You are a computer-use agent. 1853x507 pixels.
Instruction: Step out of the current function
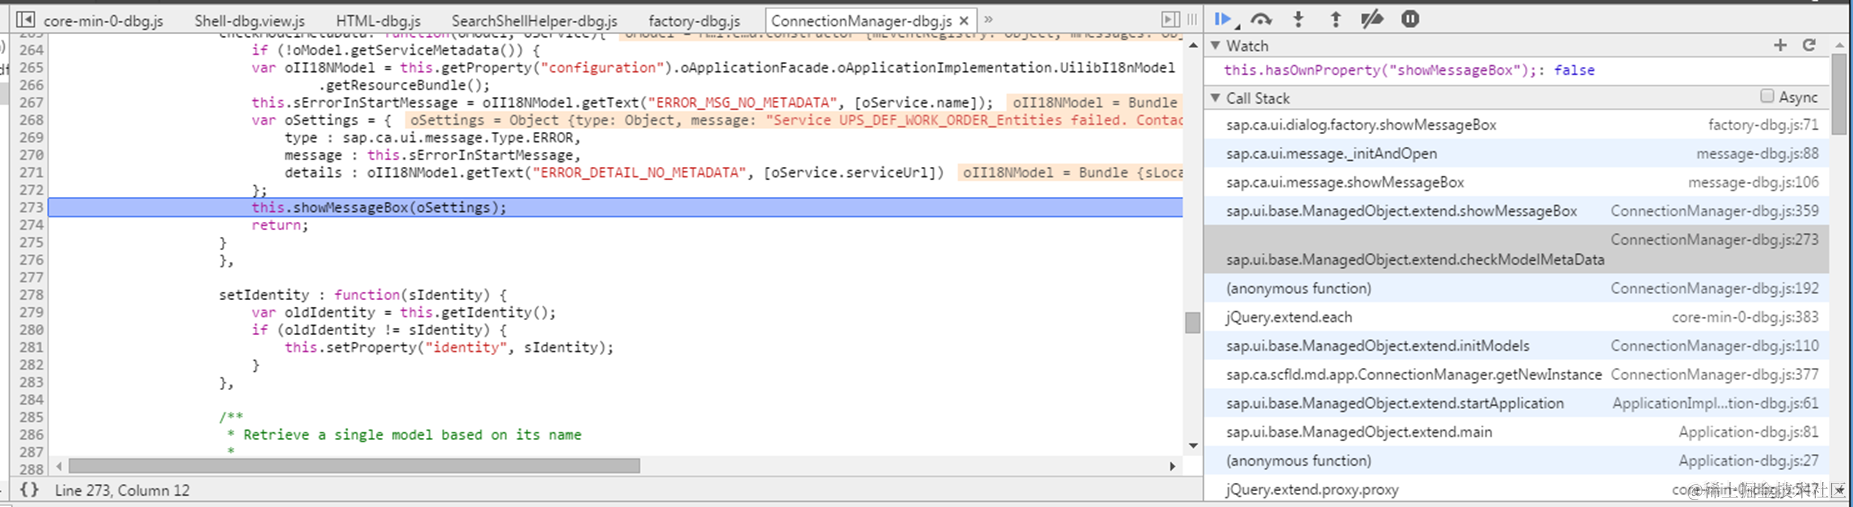(x=1335, y=18)
